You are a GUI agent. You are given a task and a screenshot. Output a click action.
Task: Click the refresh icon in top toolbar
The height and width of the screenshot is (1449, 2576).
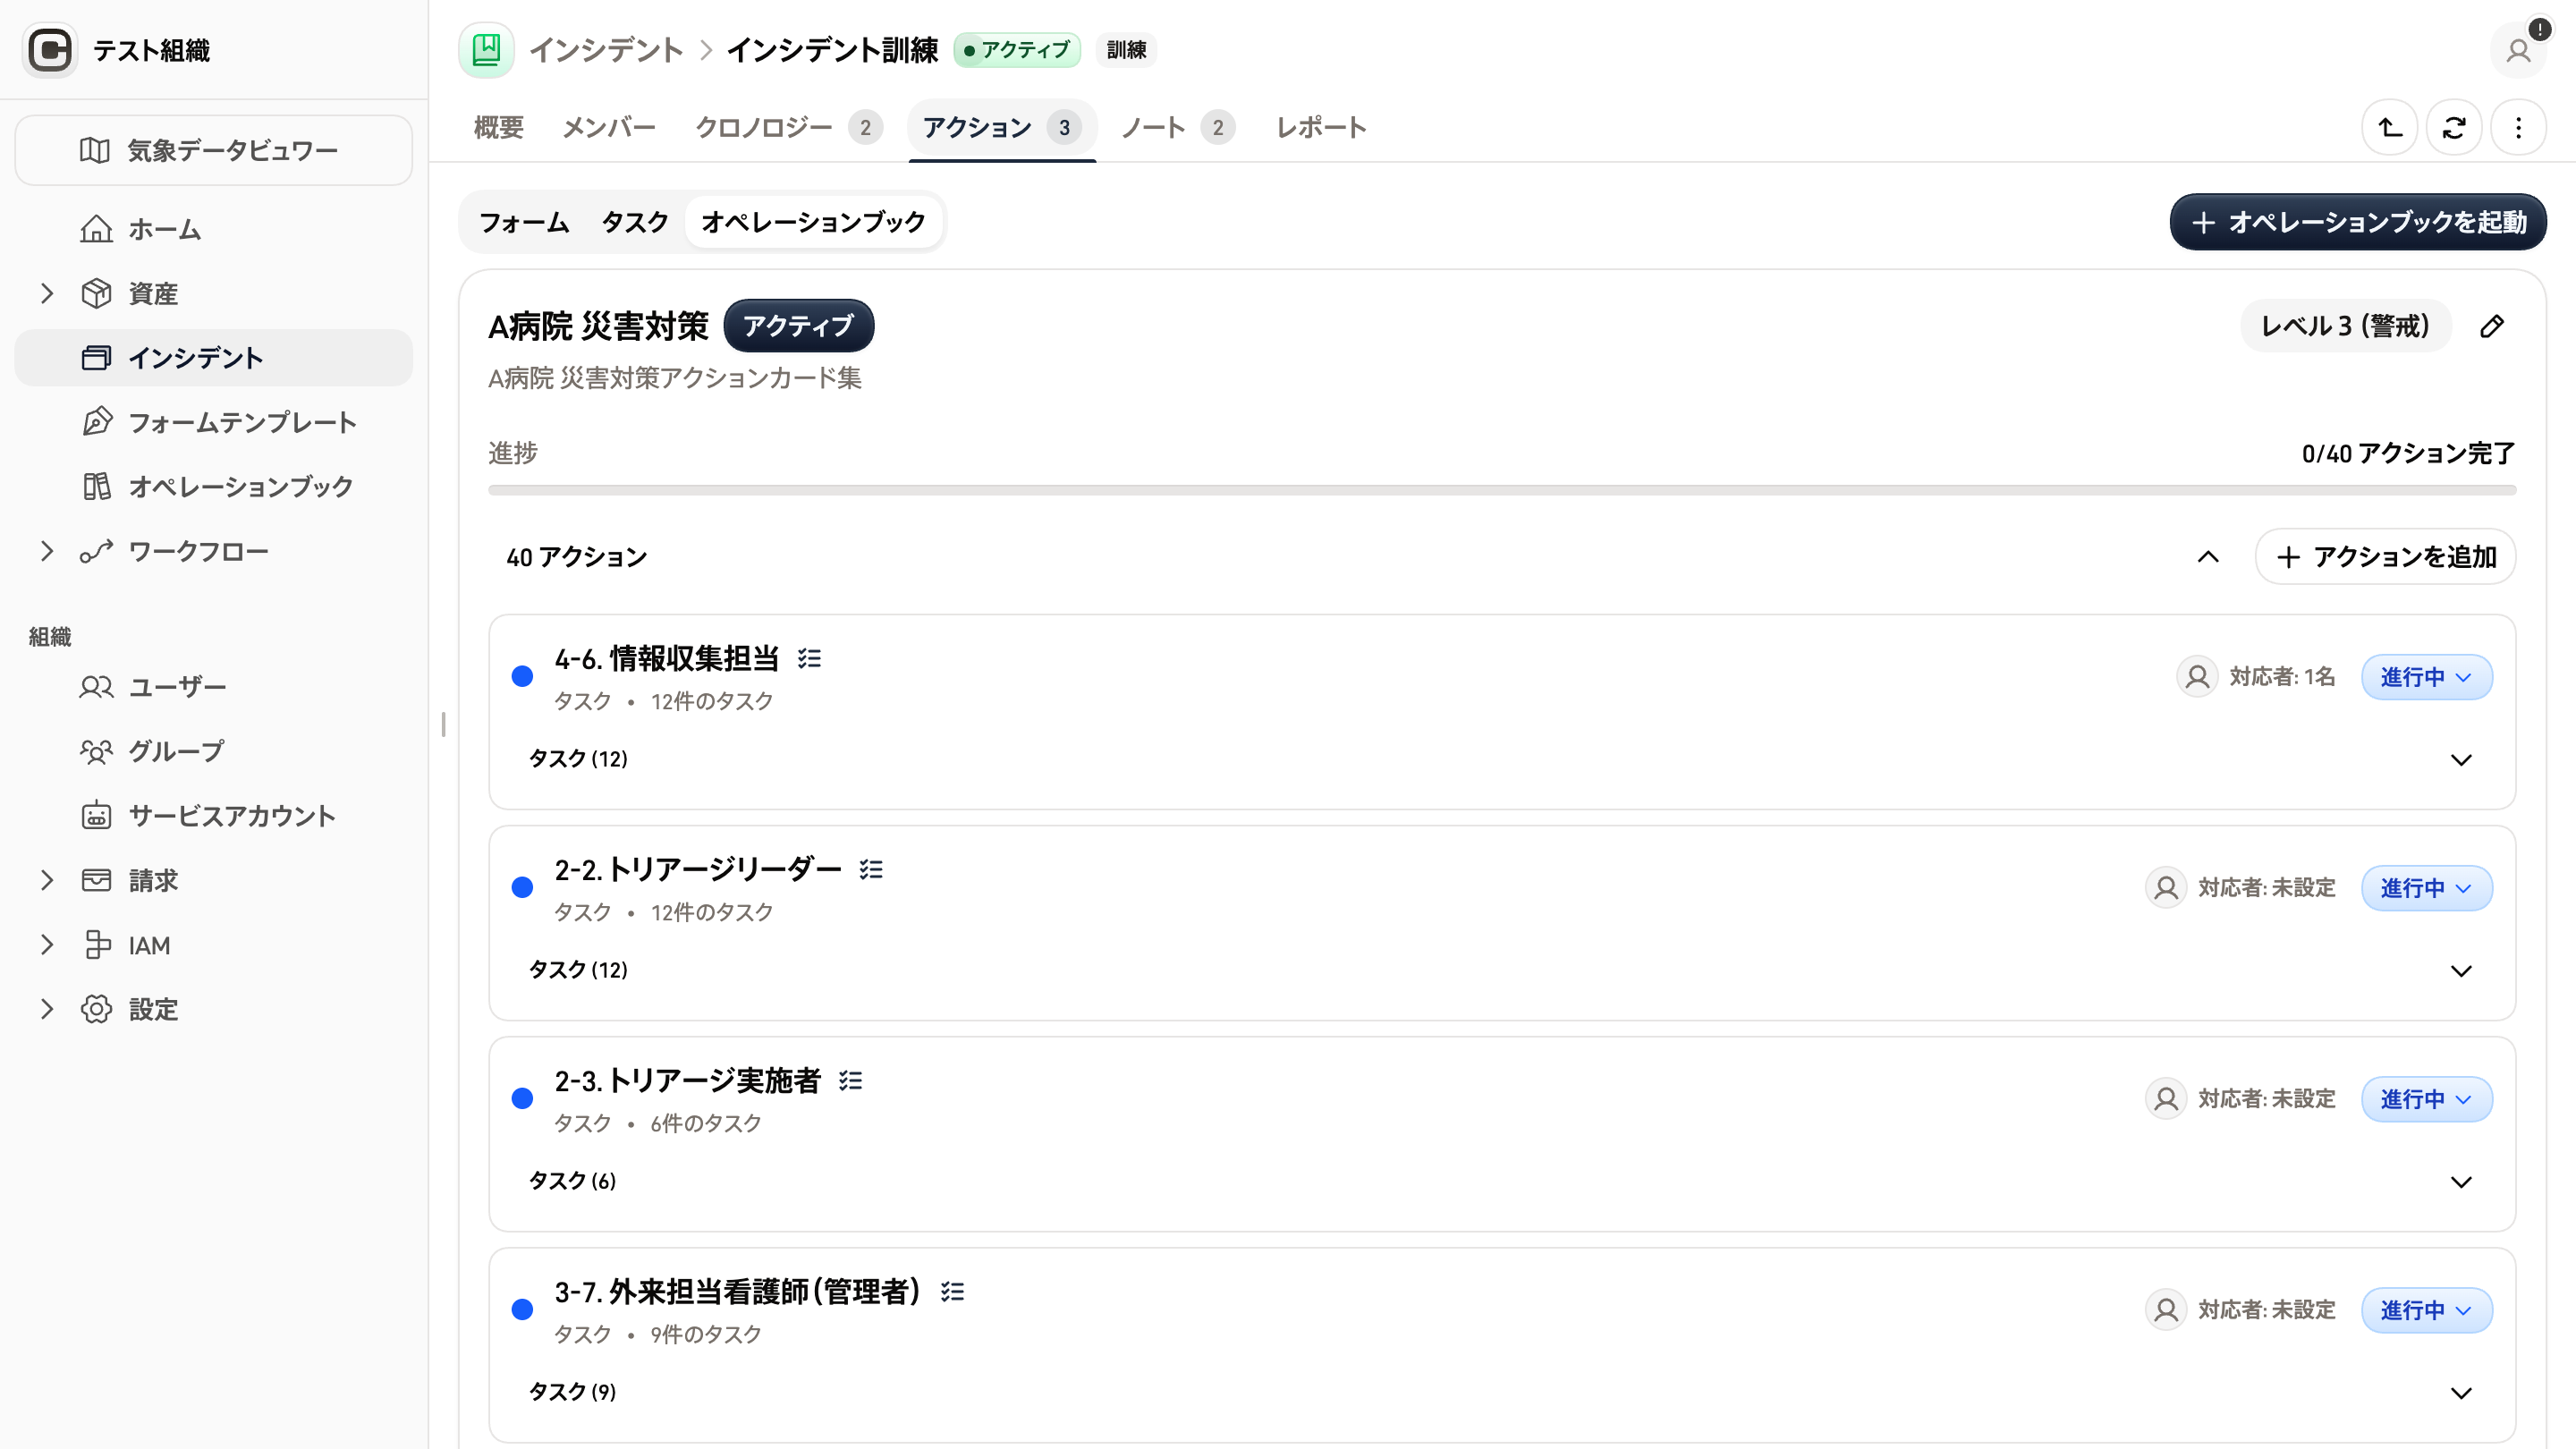[2454, 128]
